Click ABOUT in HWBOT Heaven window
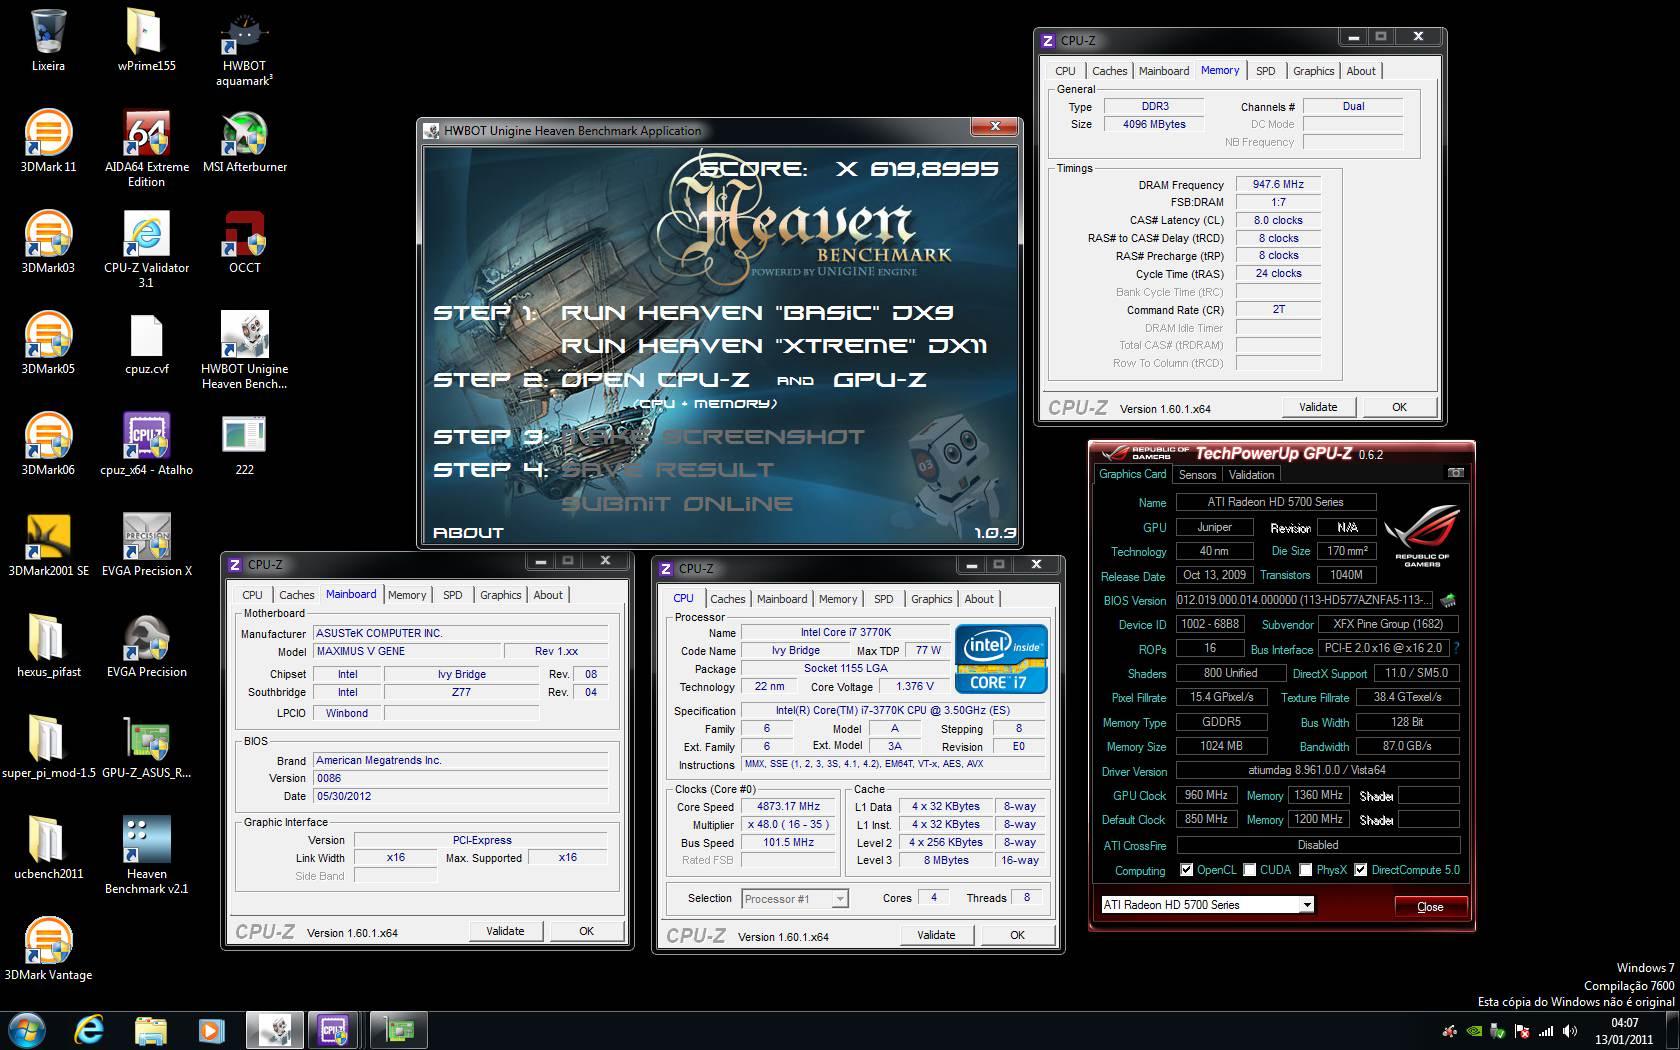This screenshot has width=1680, height=1050. 468,533
